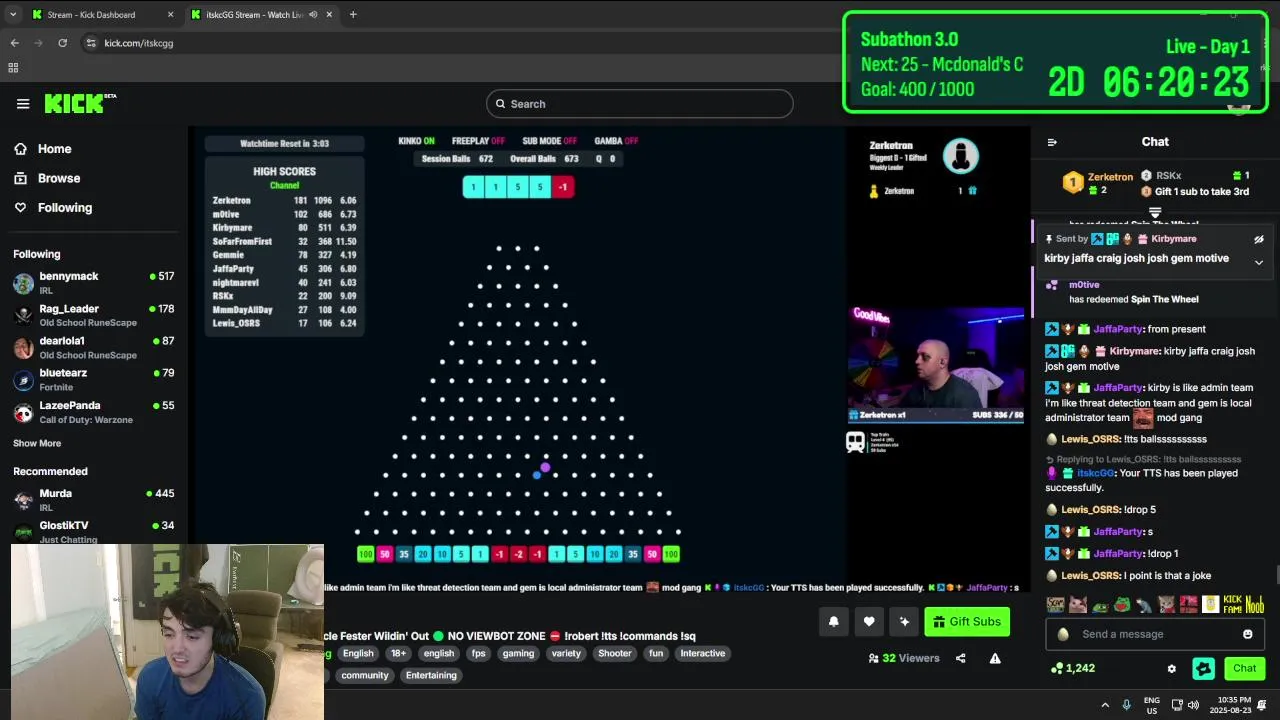Viewport: 1280px width, 720px height.
Task: Click the Shooter tag
Action: click(615, 654)
